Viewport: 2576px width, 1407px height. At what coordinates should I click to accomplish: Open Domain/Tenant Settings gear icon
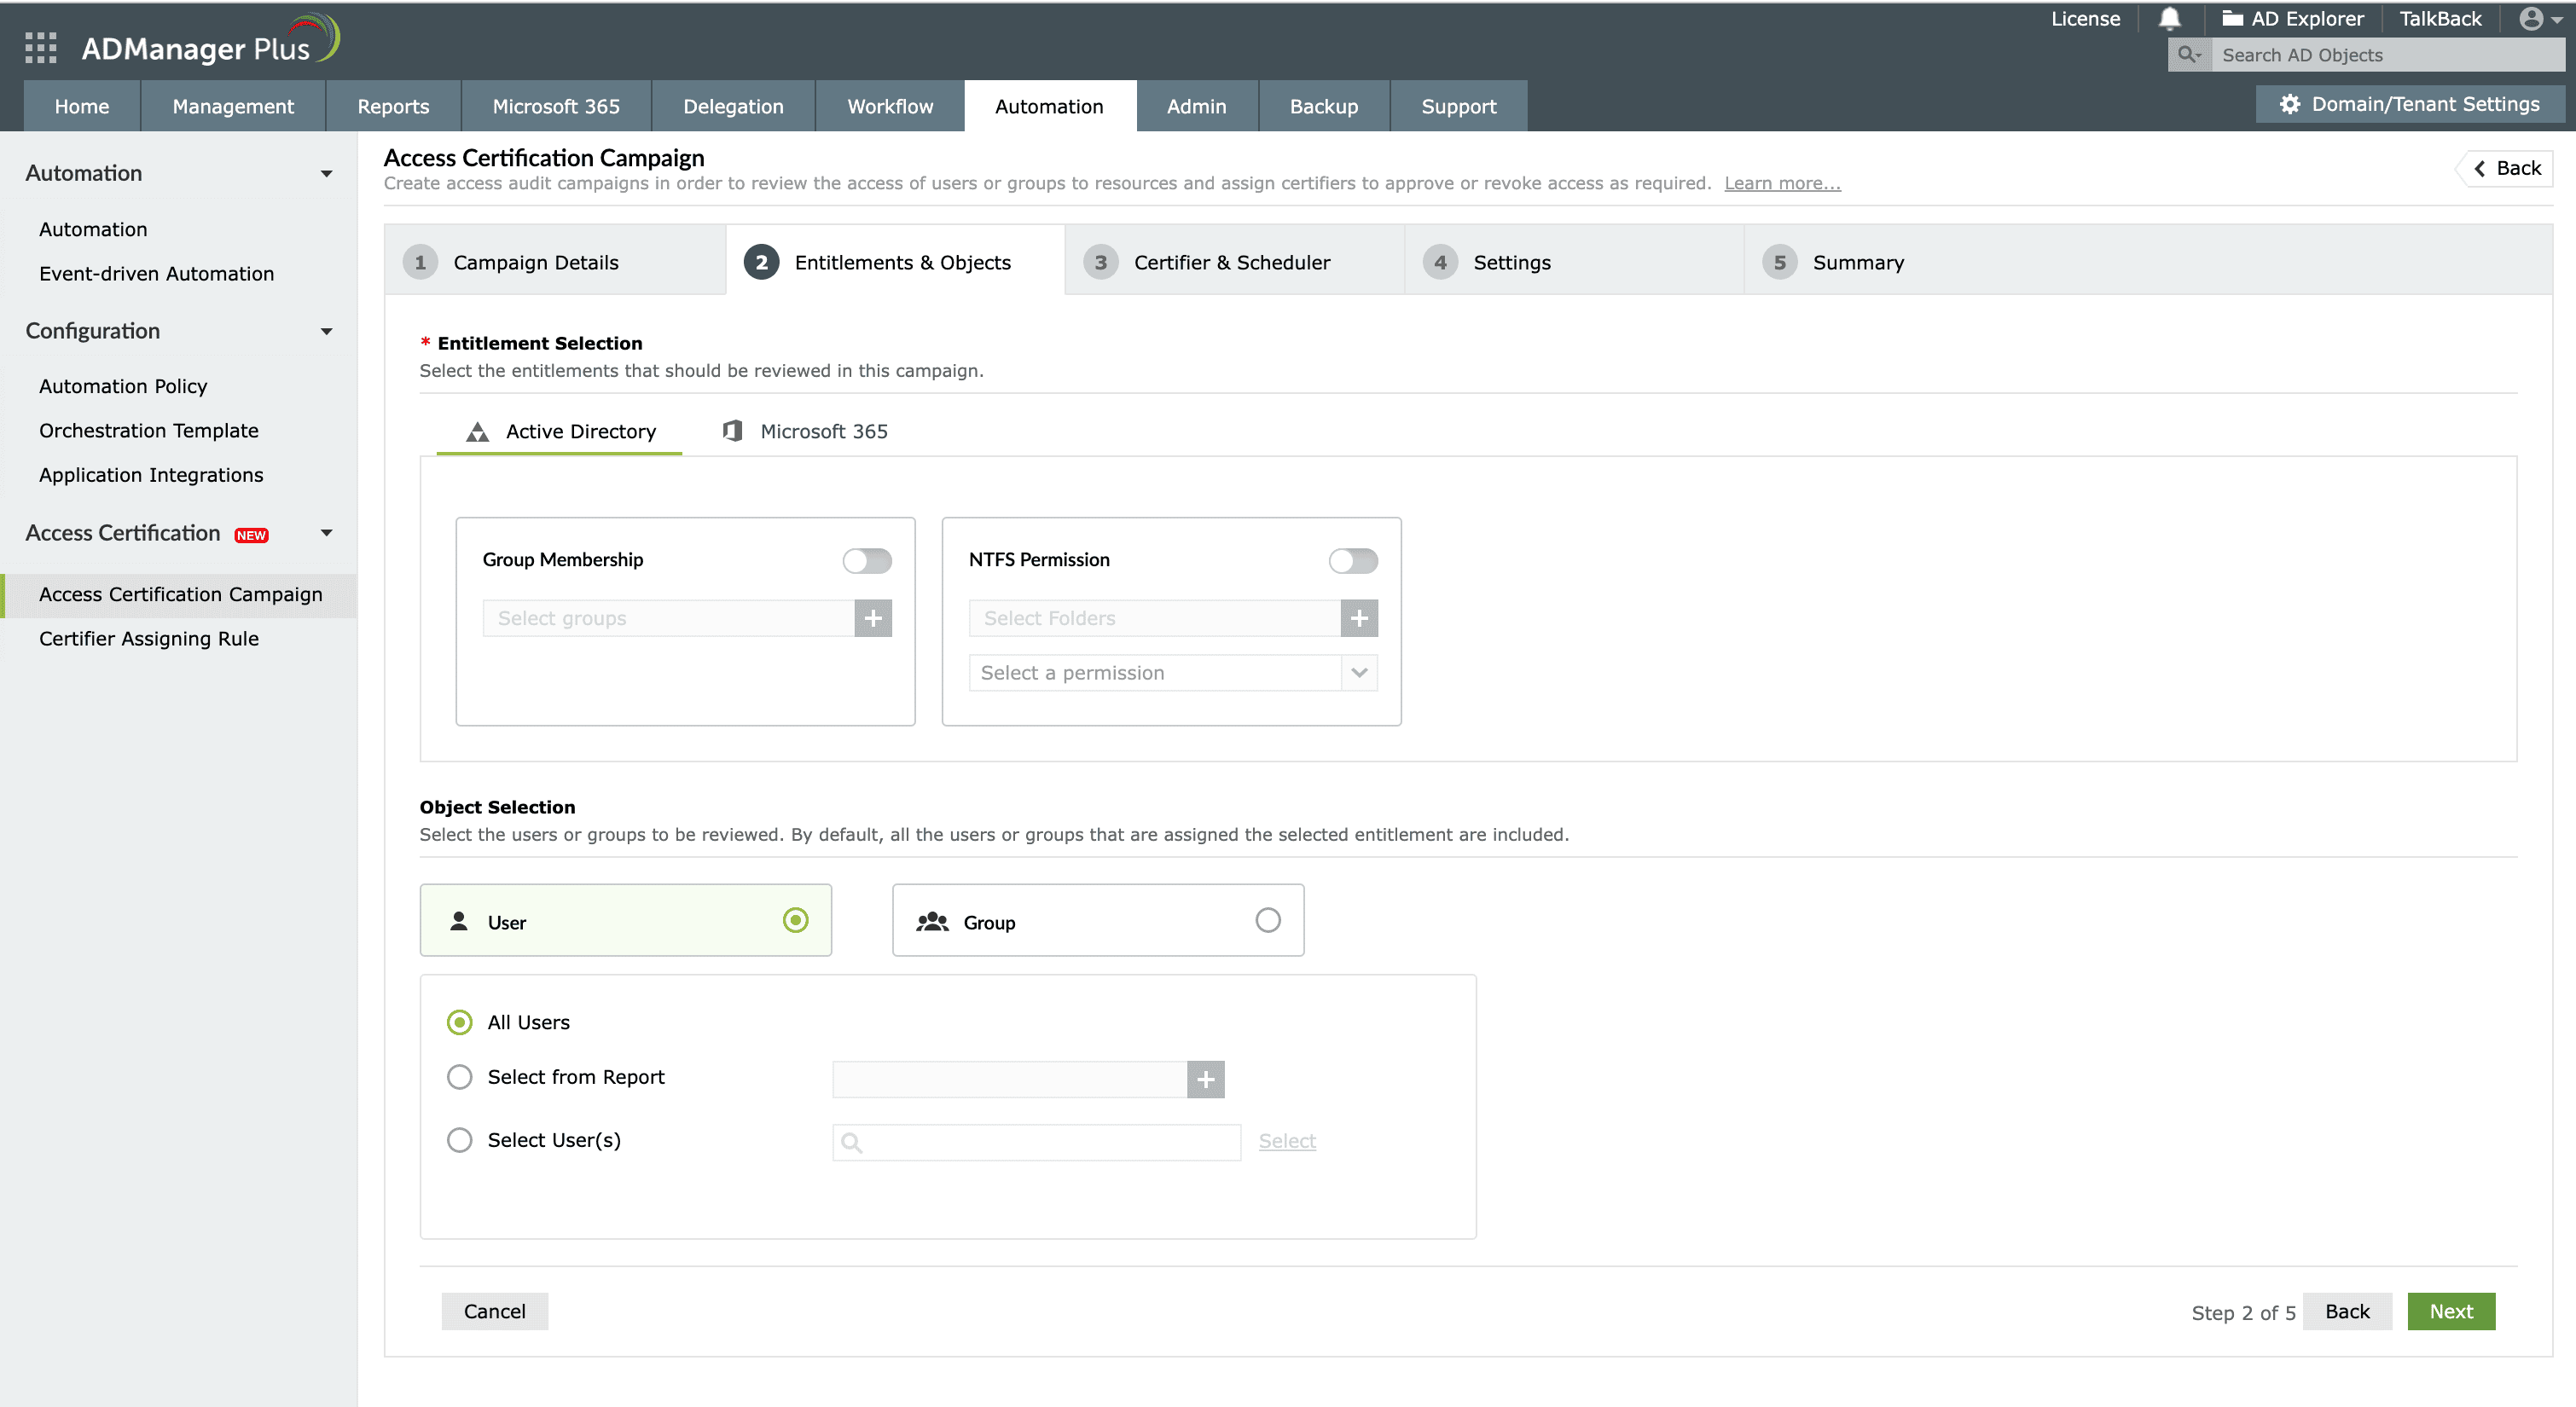click(2290, 104)
